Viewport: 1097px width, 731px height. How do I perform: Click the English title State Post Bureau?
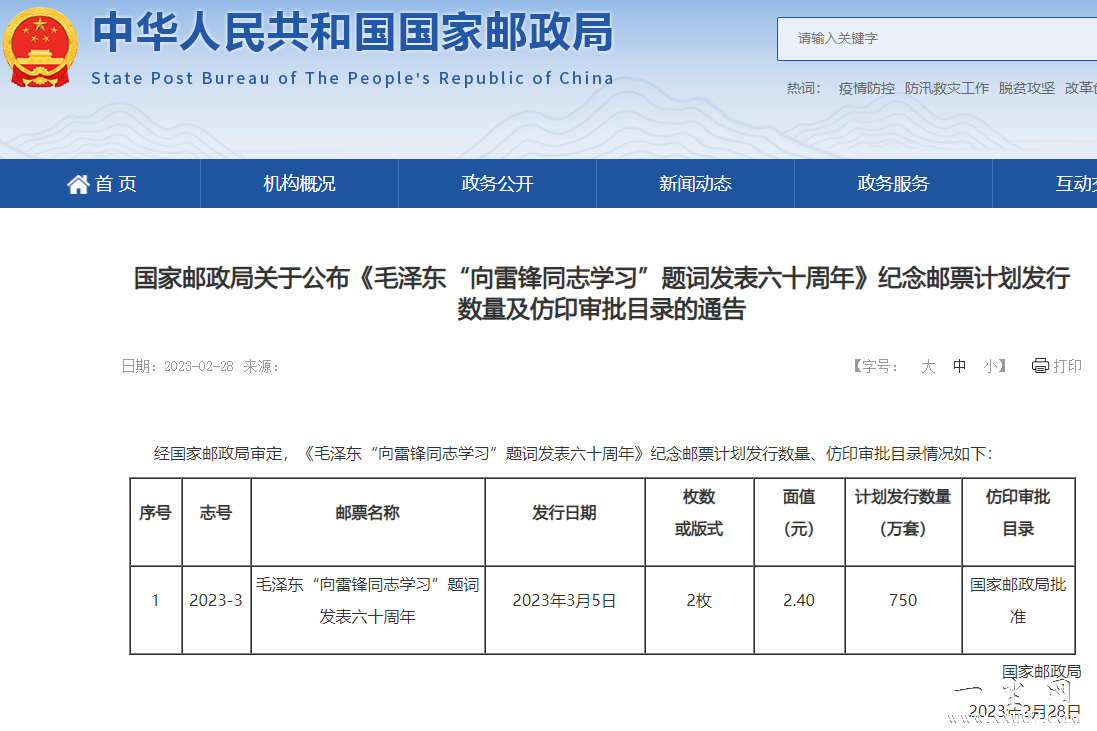pyautogui.click(x=353, y=78)
